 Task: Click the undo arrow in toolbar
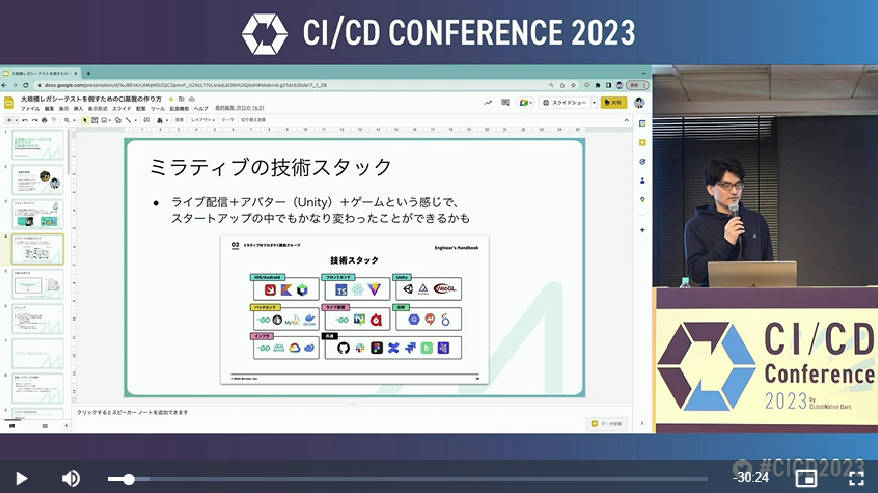click(25, 120)
